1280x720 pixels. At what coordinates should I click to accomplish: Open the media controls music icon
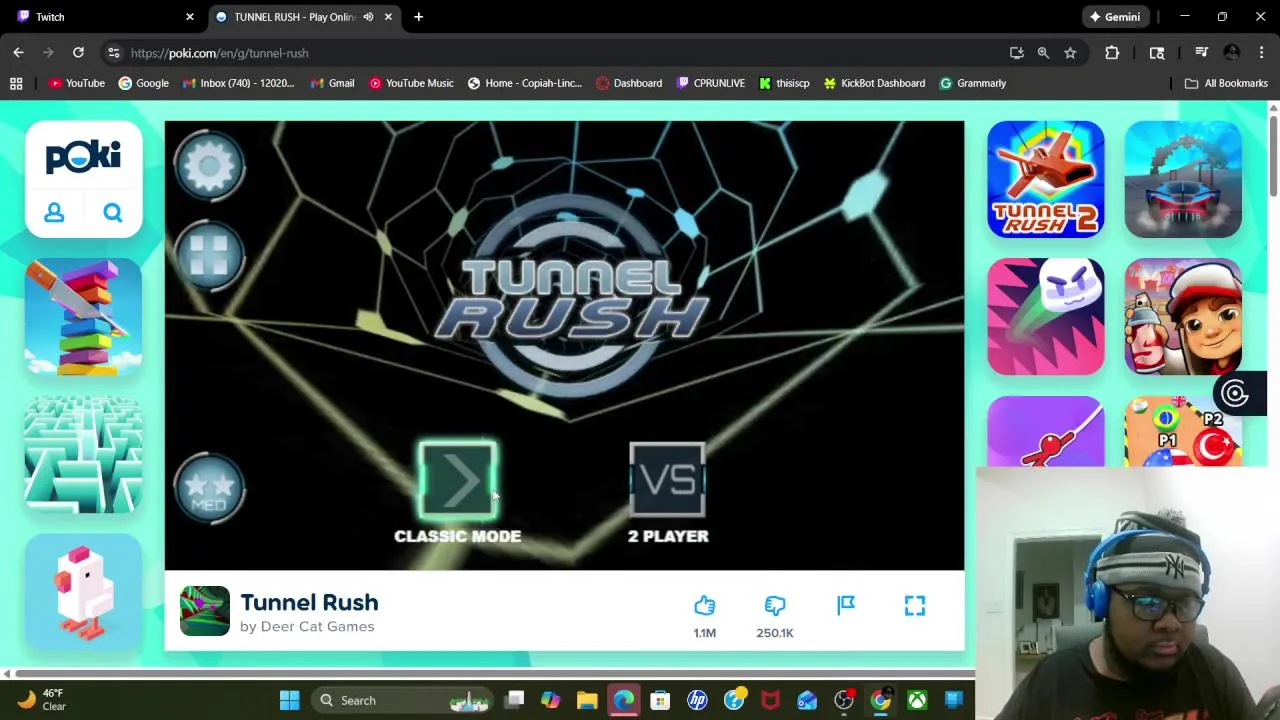[x=1201, y=53]
